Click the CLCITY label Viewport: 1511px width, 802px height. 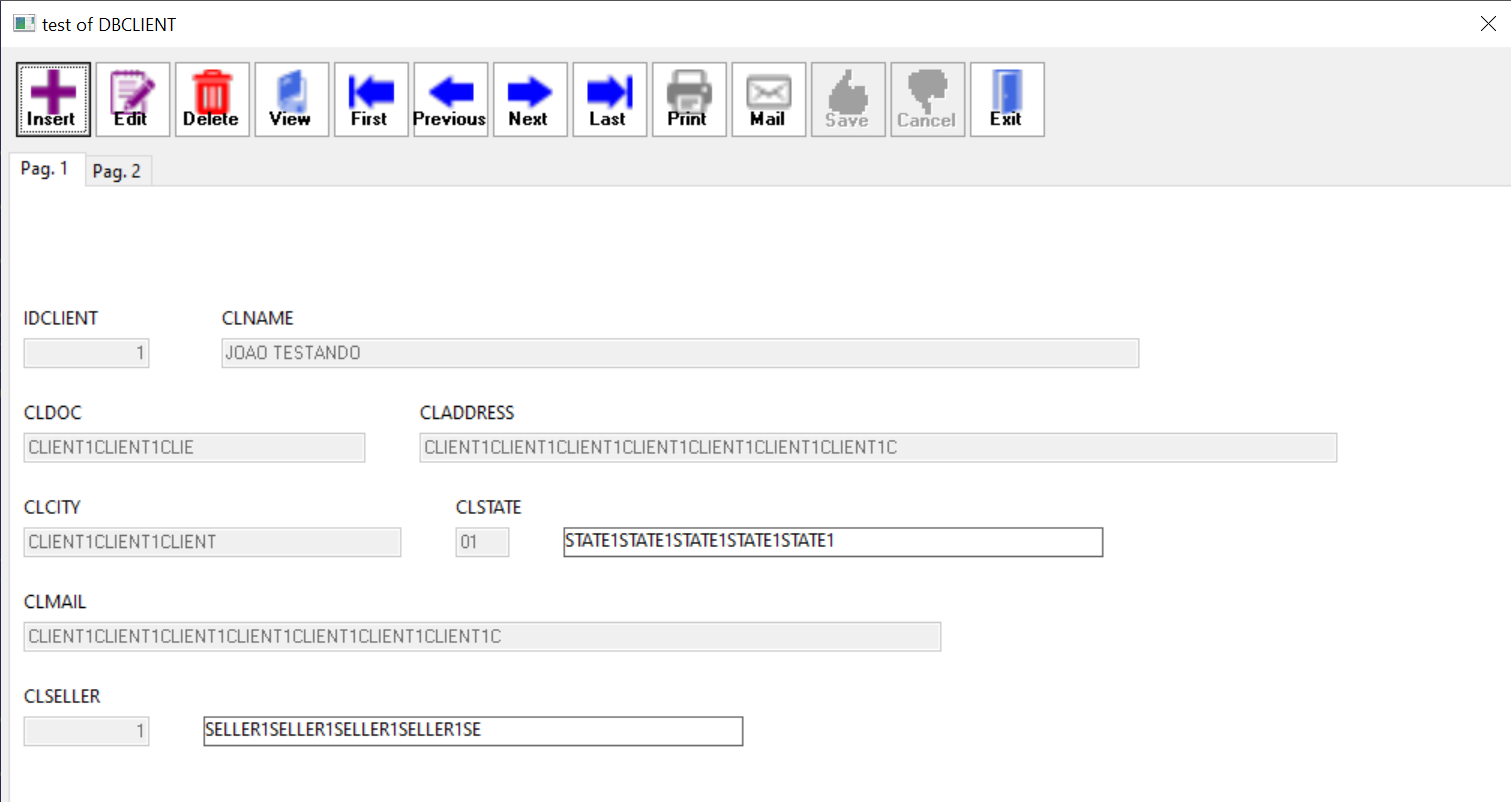click(52, 507)
